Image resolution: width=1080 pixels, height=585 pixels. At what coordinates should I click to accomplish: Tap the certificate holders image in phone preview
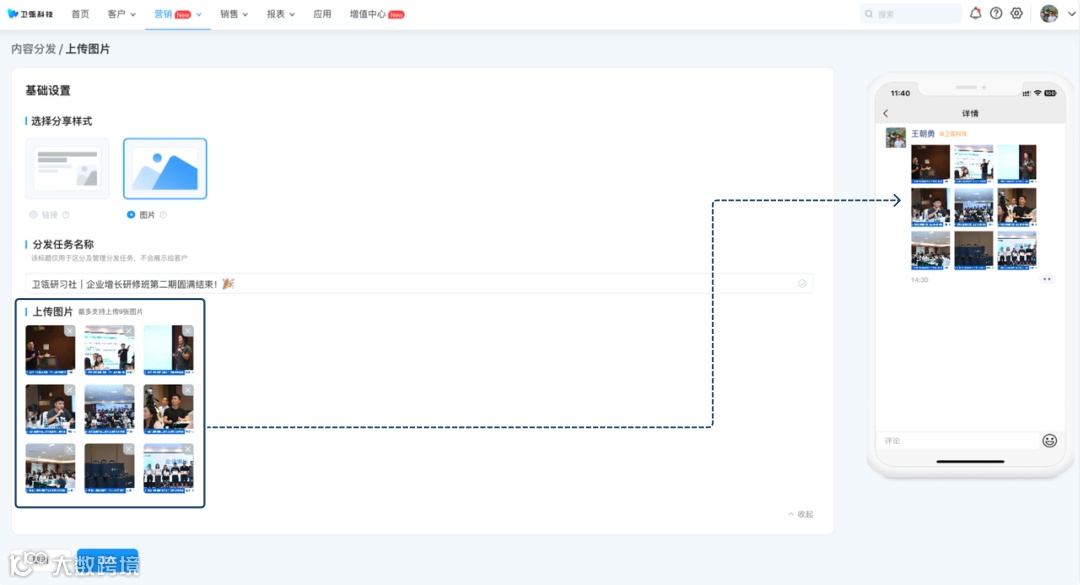(x=1017, y=250)
